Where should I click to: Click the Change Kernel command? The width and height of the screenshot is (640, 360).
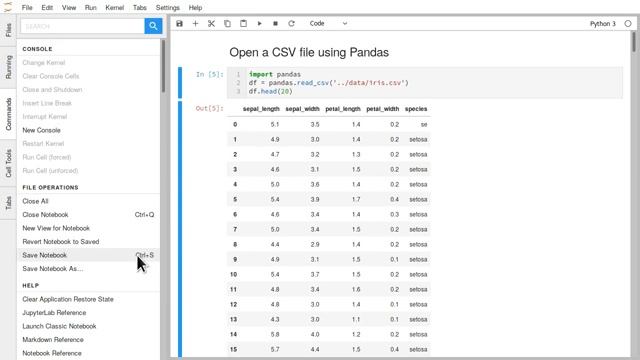tap(88, 62)
